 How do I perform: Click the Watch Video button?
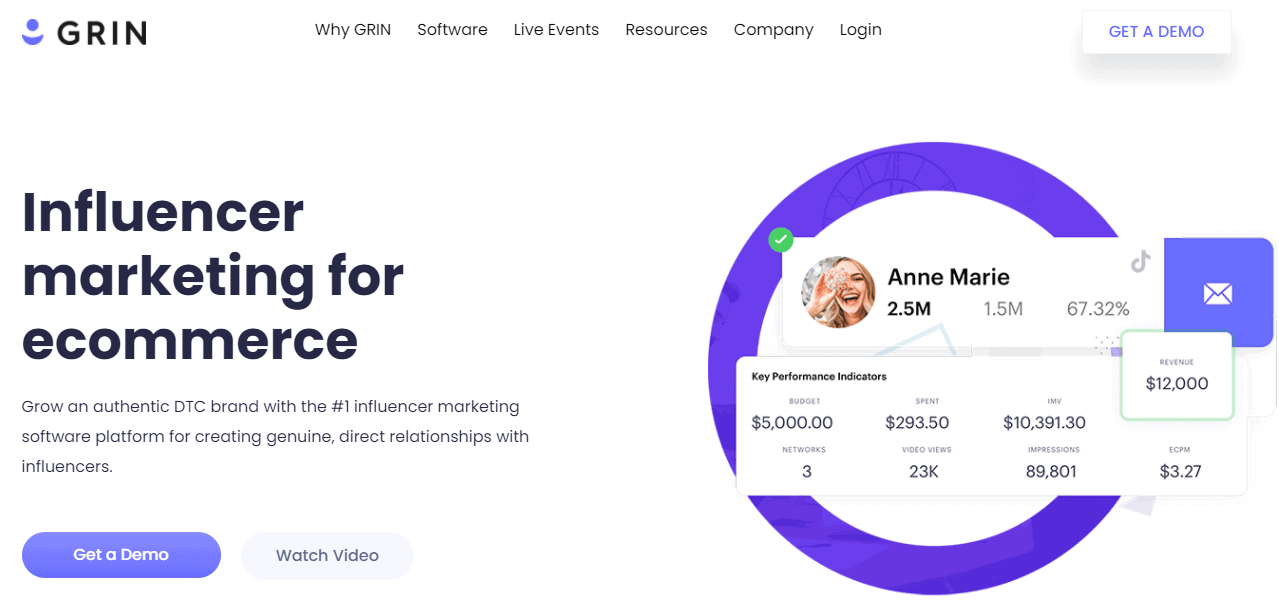327,556
